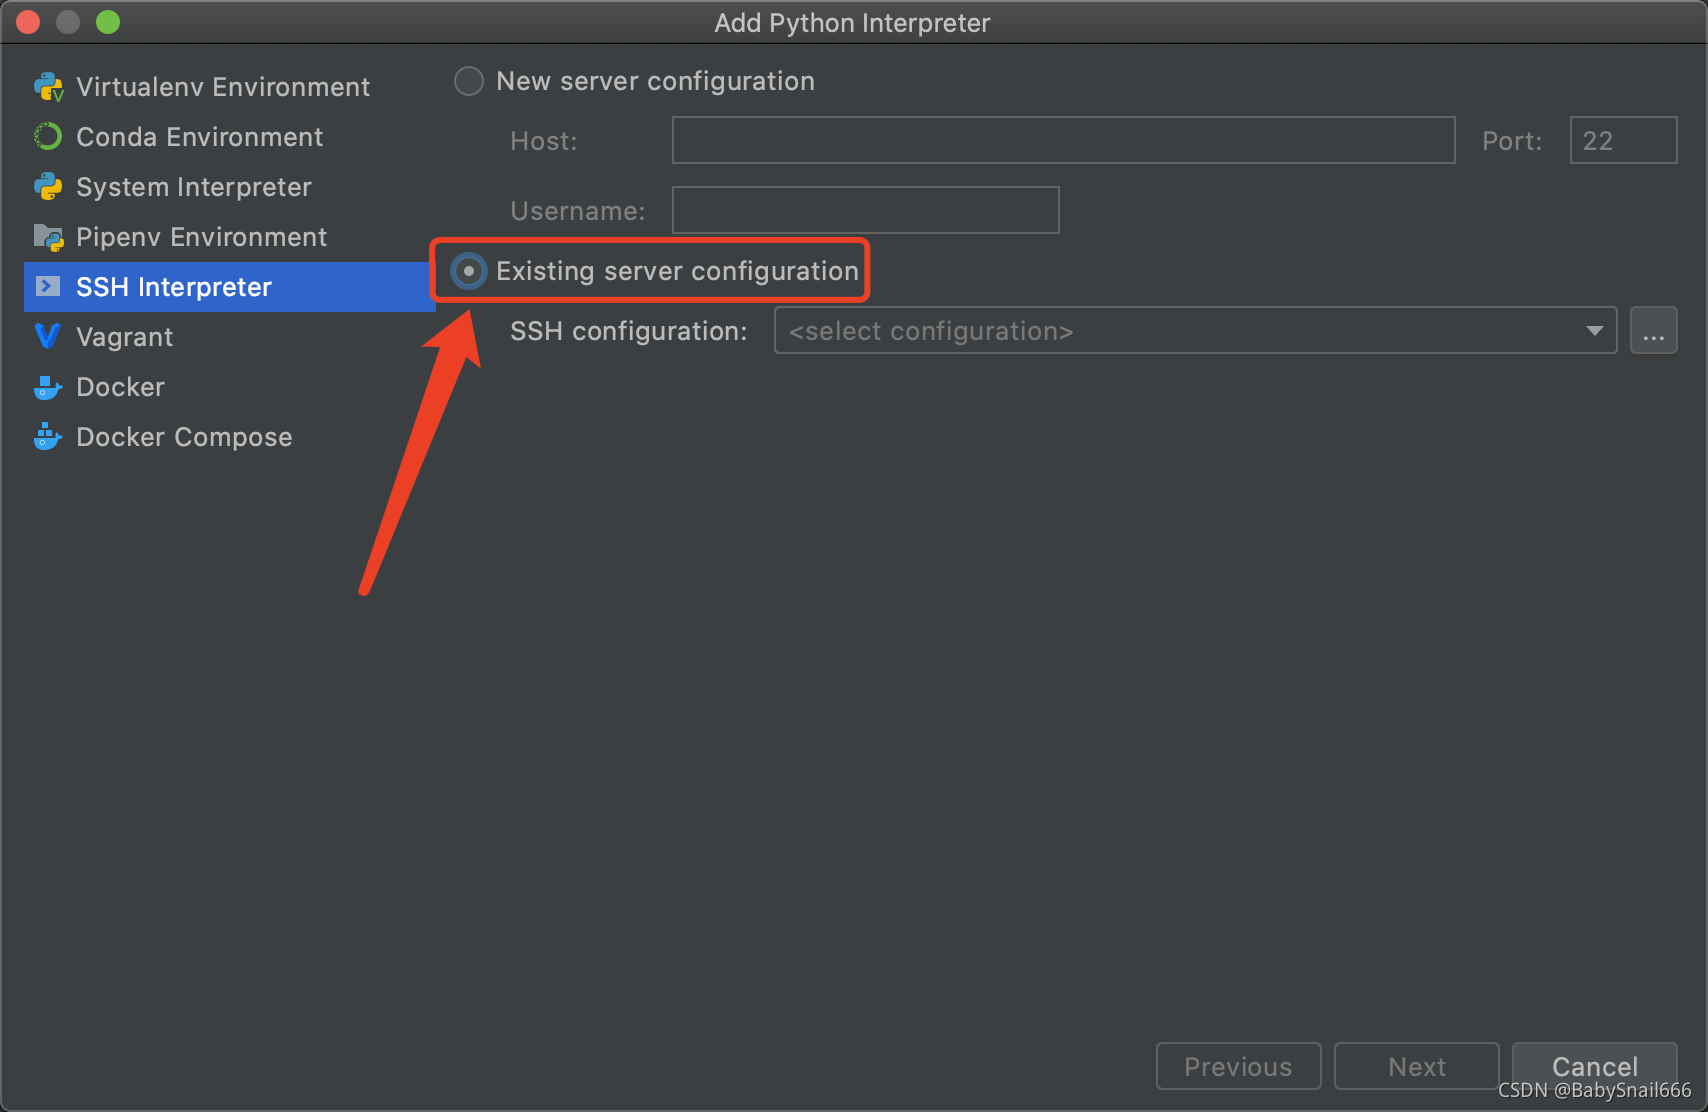The height and width of the screenshot is (1112, 1708).
Task: Select the Pipenv Environment icon
Action: click(47, 236)
